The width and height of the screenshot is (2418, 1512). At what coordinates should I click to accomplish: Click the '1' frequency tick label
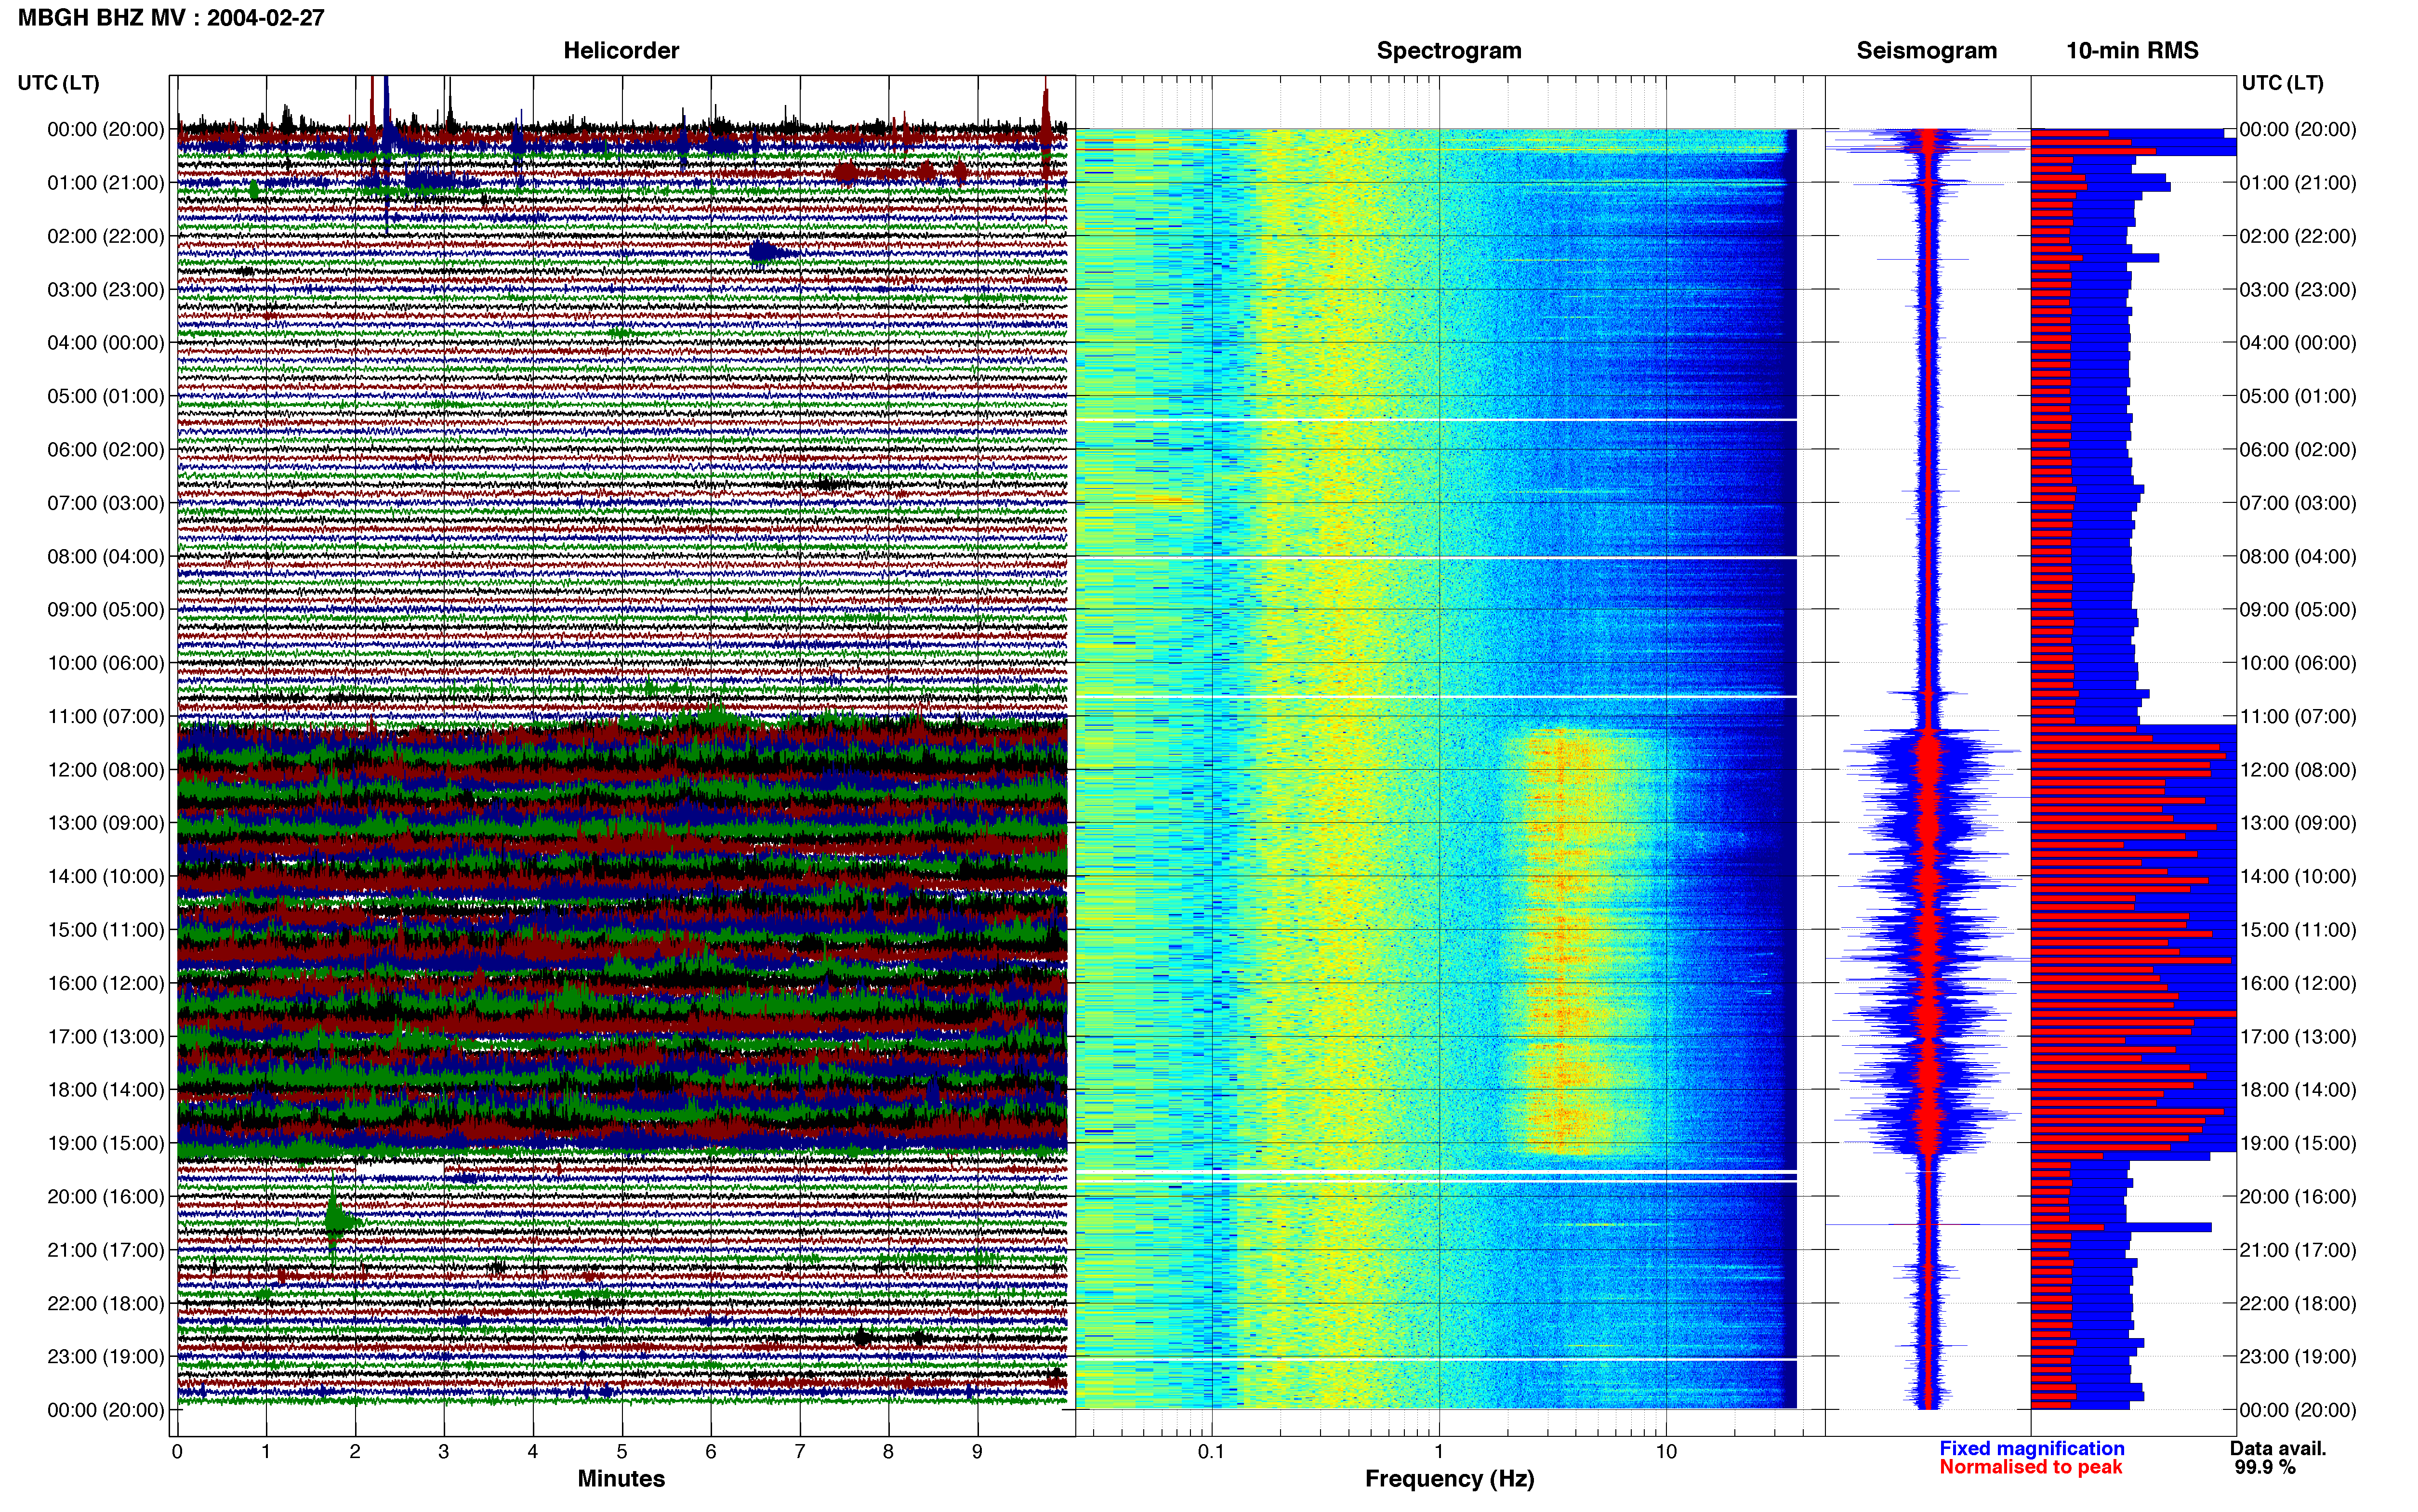1439,1451
